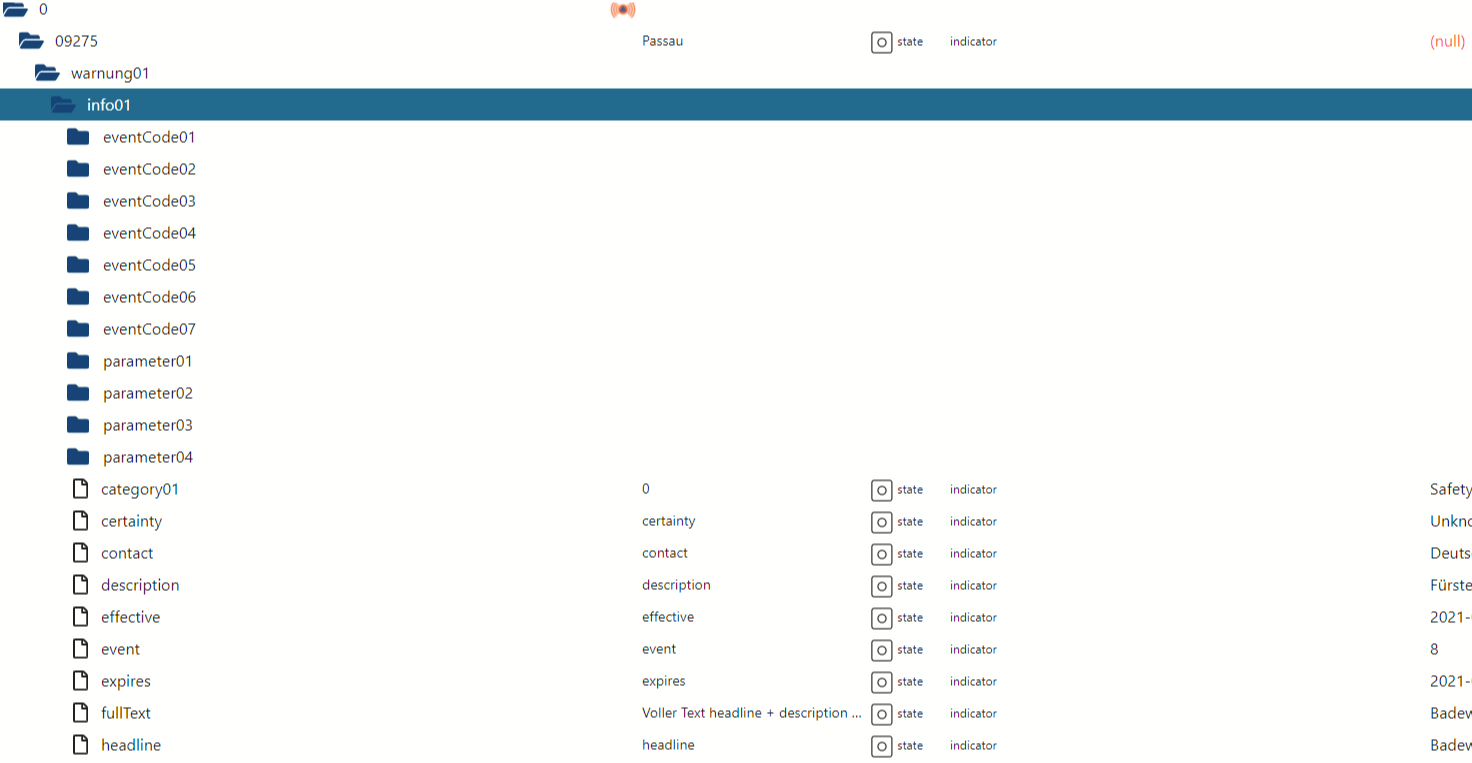Open the parameter03 folder icon
Screen dimensions: 1472x763
[x=78, y=425]
